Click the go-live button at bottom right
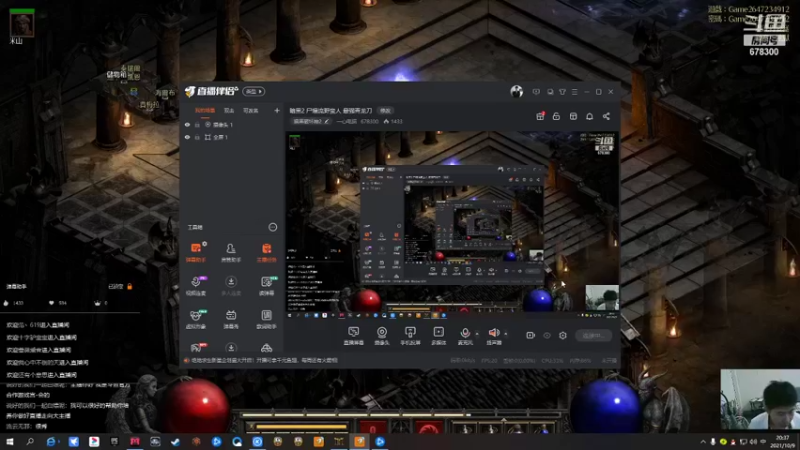The width and height of the screenshot is (800, 450). (593, 335)
